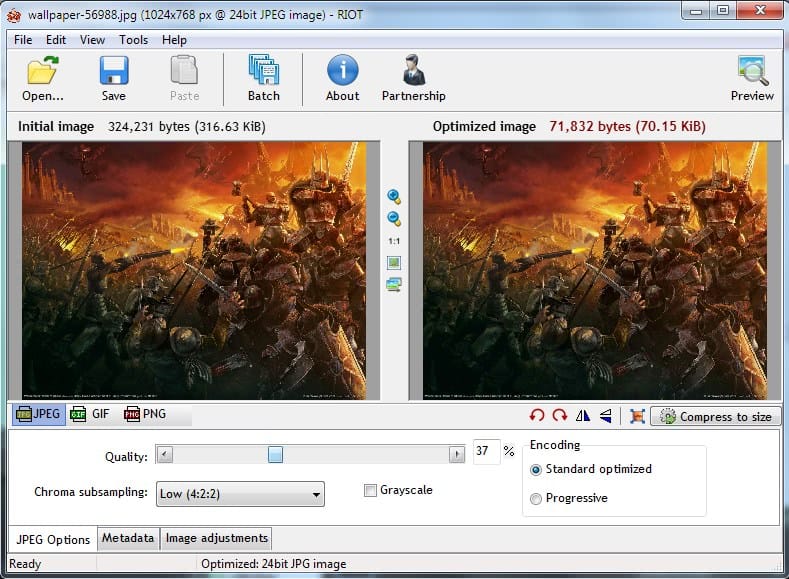Close the RIOT window

click(760, 11)
